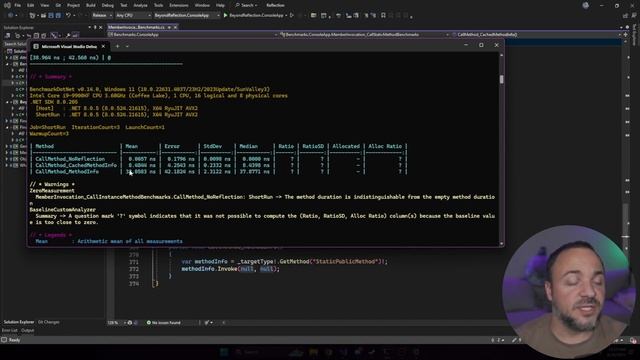This screenshot has height=360, width=640.
Task: Close the MemberInvoca...Benchmarks.cs editor tab
Action: (176, 27)
